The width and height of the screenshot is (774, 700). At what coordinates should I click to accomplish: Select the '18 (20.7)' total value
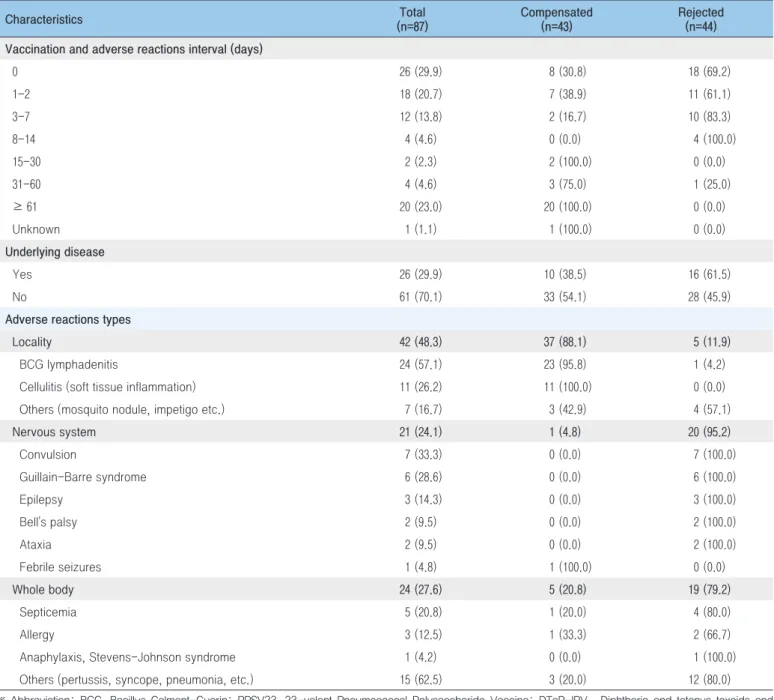(x=421, y=94)
